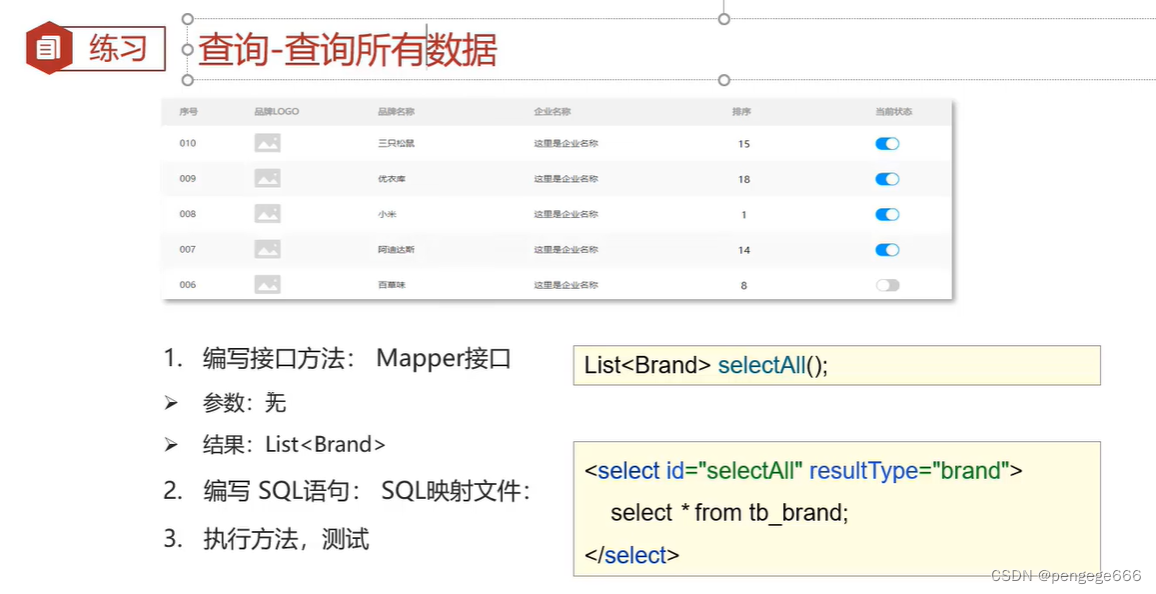Click the red hexagon document icon beside 练习
Viewport: 1156px width, 594px height.
pyautogui.click(x=49, y=48)
